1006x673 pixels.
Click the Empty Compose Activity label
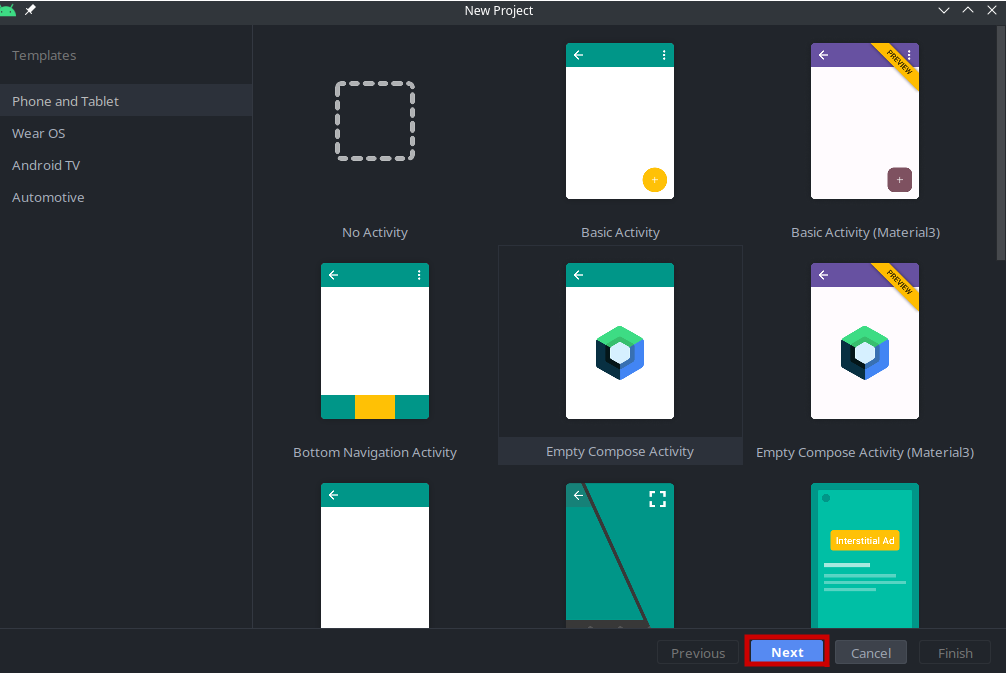[620, 452]
